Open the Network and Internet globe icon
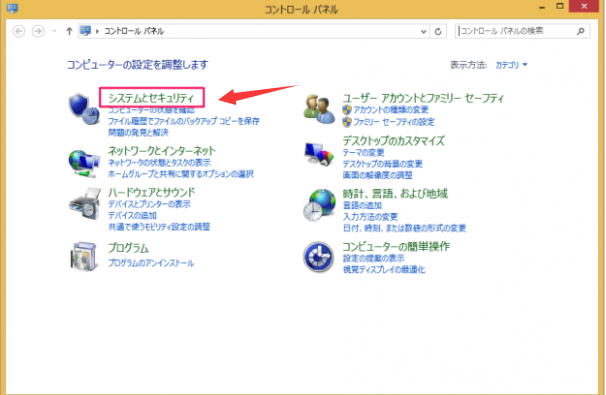Screen dimensions: 606x395 pos(84,163)
